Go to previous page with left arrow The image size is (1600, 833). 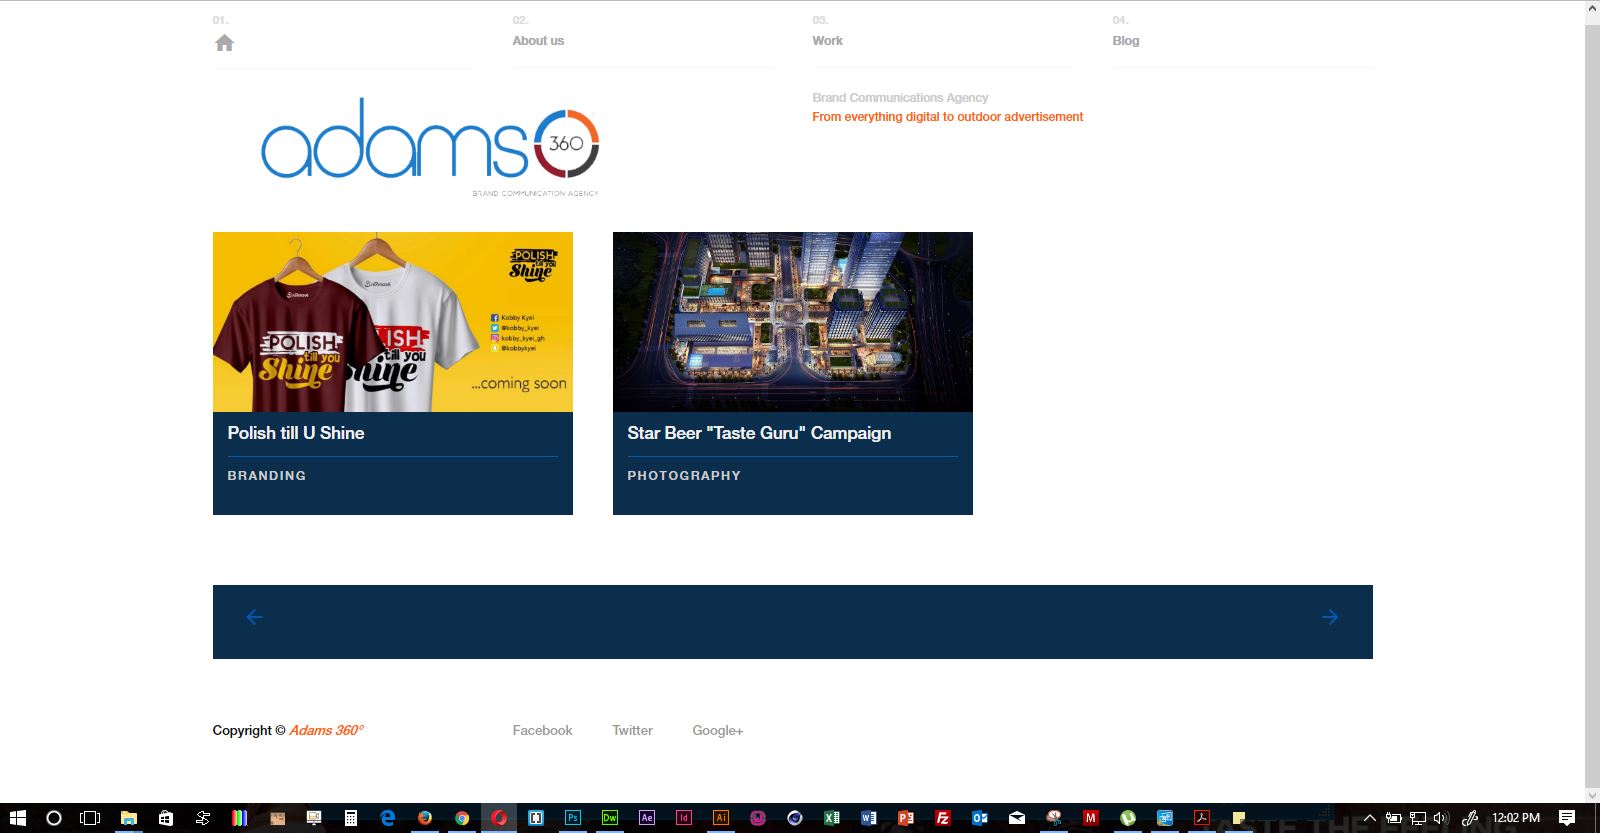[254, 617]
